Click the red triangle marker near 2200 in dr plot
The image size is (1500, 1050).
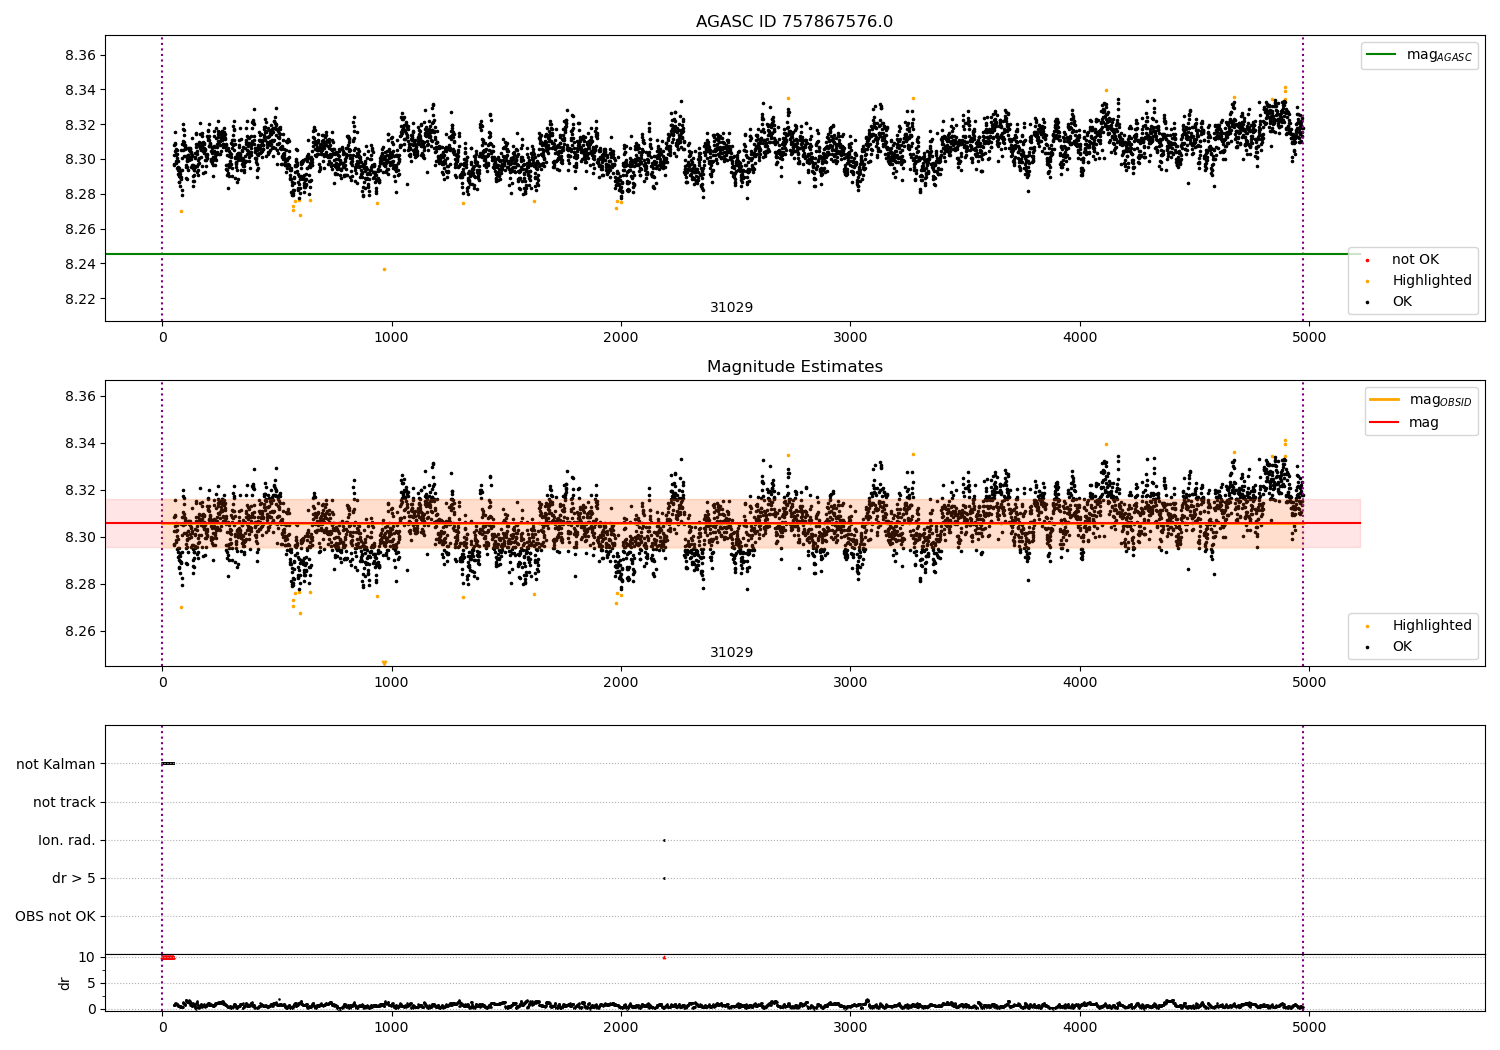click(x=664, y=957)
